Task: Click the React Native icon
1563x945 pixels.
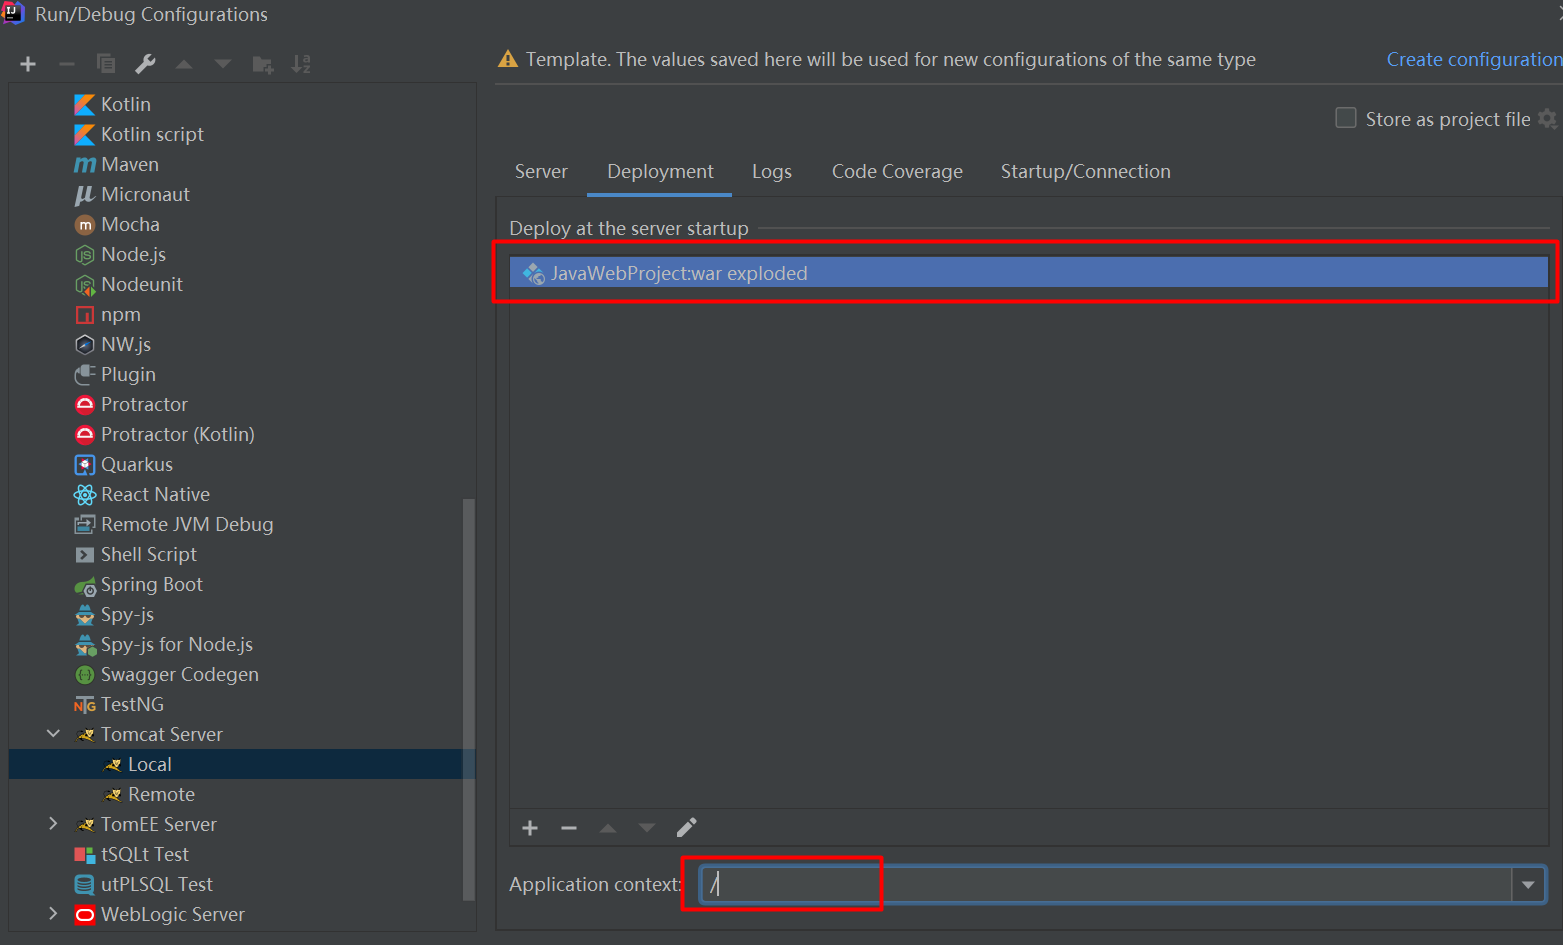Action: (x=85, y=494)
